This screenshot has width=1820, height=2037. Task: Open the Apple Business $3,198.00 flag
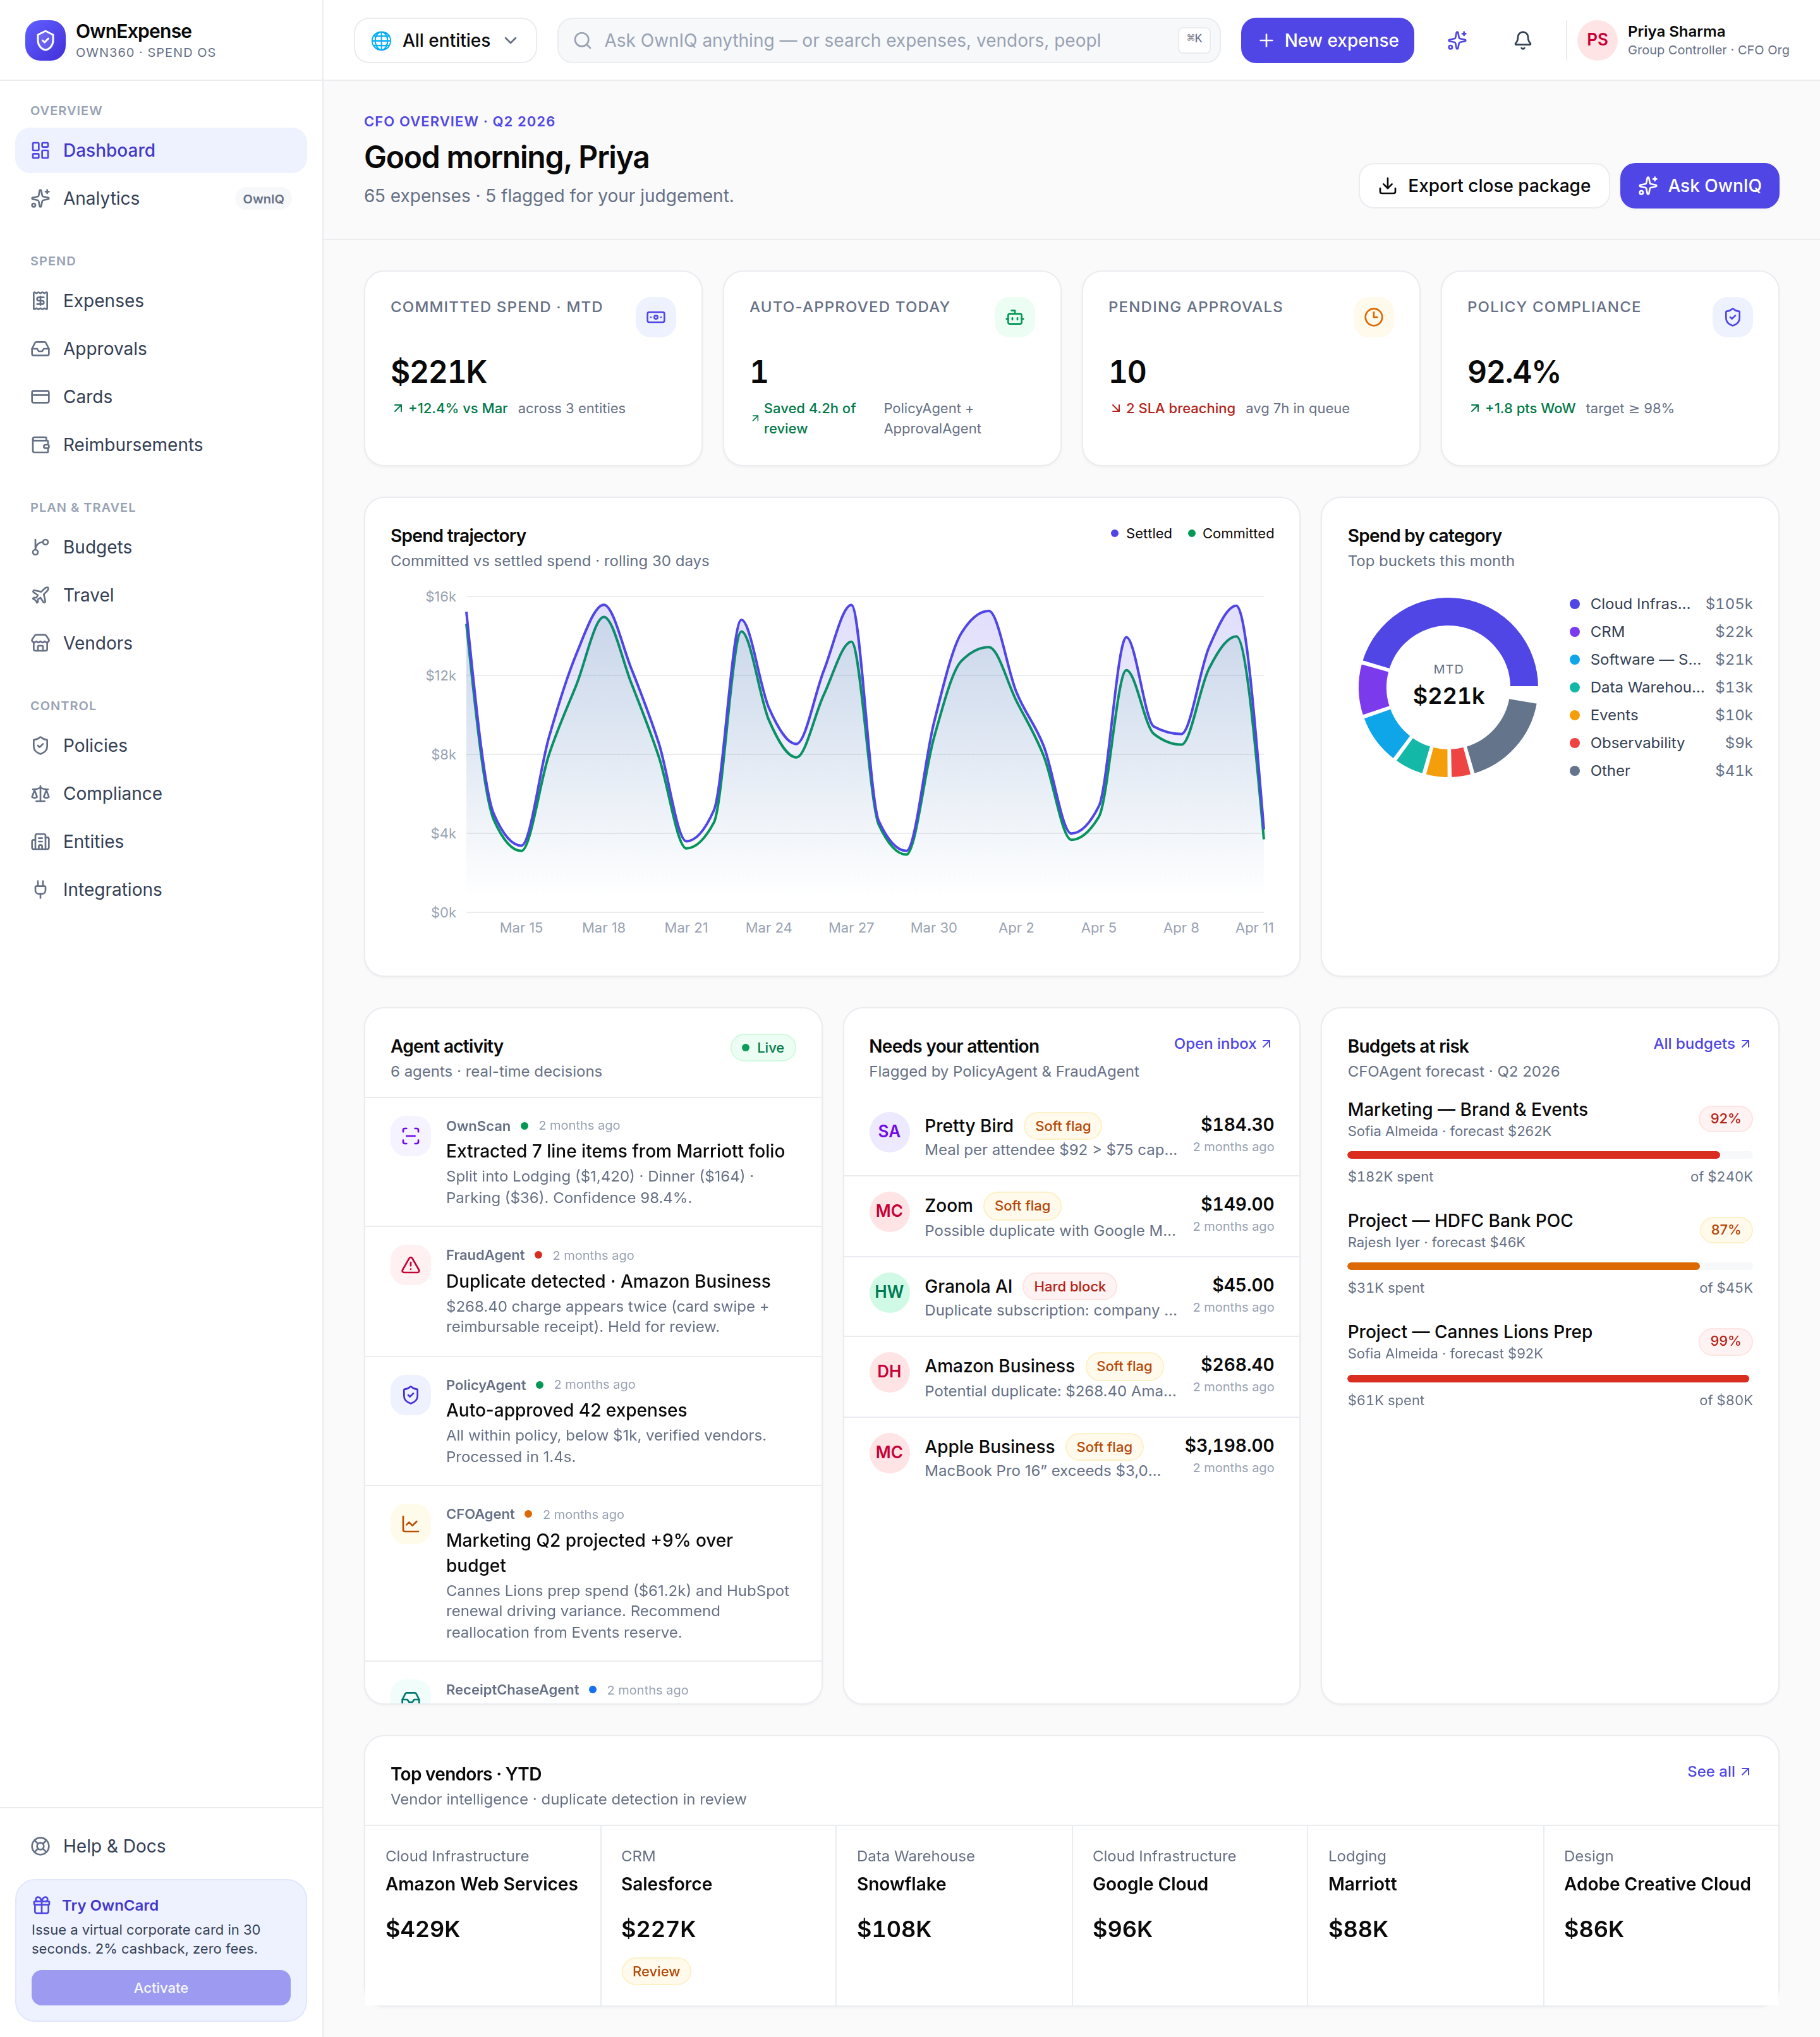pos(1071,1457)
